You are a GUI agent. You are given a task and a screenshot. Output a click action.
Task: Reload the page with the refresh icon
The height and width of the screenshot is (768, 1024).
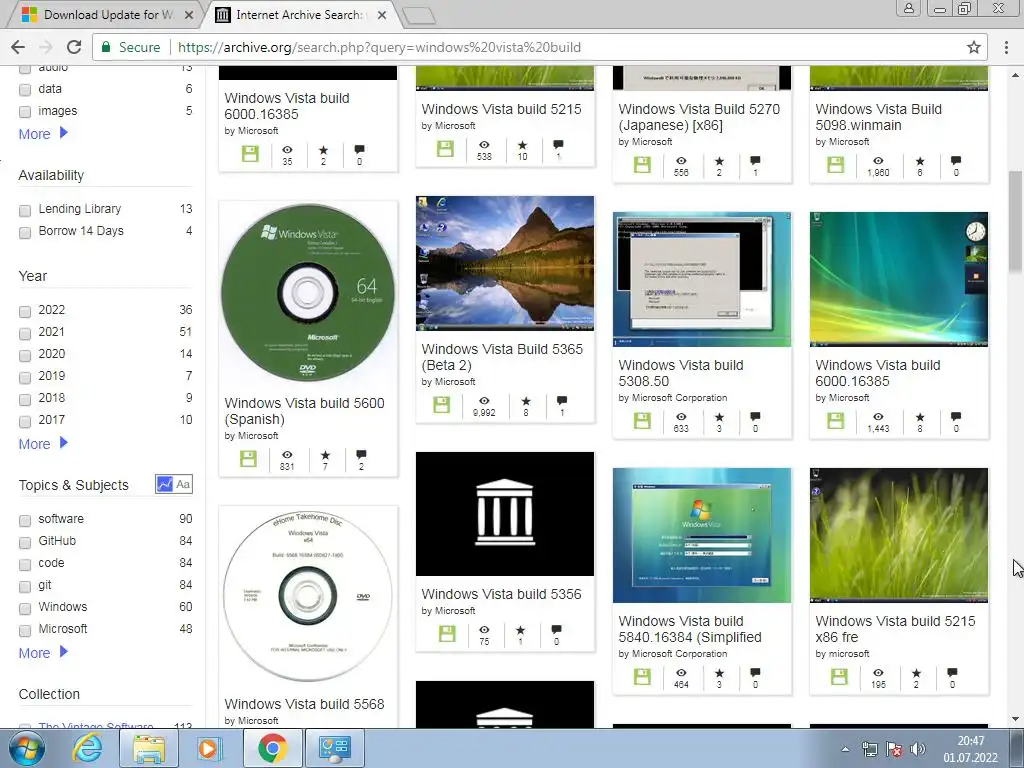pyautogui.click(x=74, y=47)
